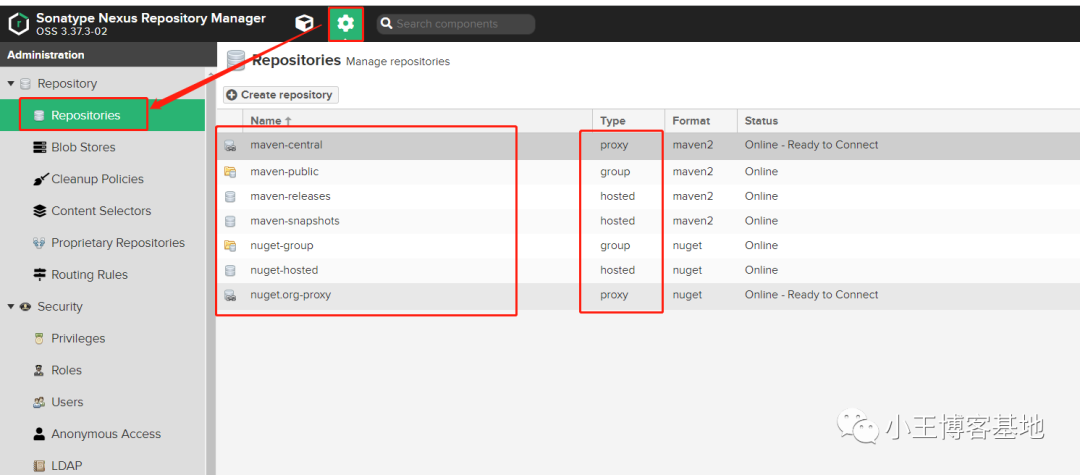Open the maven-releases repository row

tap(647, 196)
